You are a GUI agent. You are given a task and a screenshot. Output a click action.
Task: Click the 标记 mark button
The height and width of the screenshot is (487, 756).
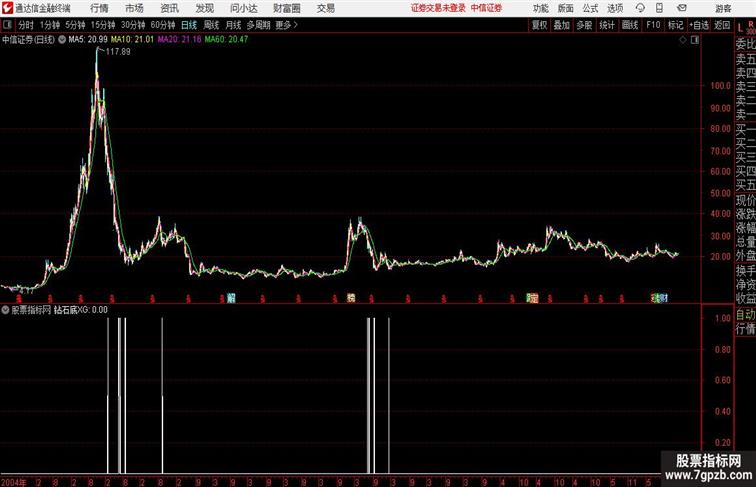[675, 25]
